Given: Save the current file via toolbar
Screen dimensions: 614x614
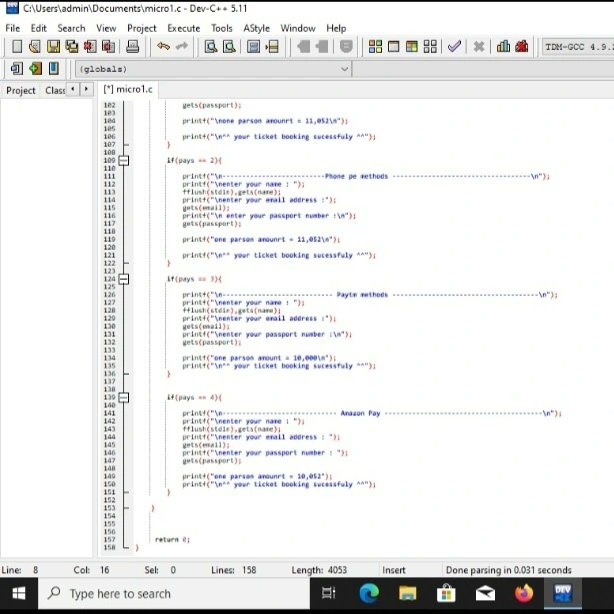Looking at the screenshot, I should 53,47.
